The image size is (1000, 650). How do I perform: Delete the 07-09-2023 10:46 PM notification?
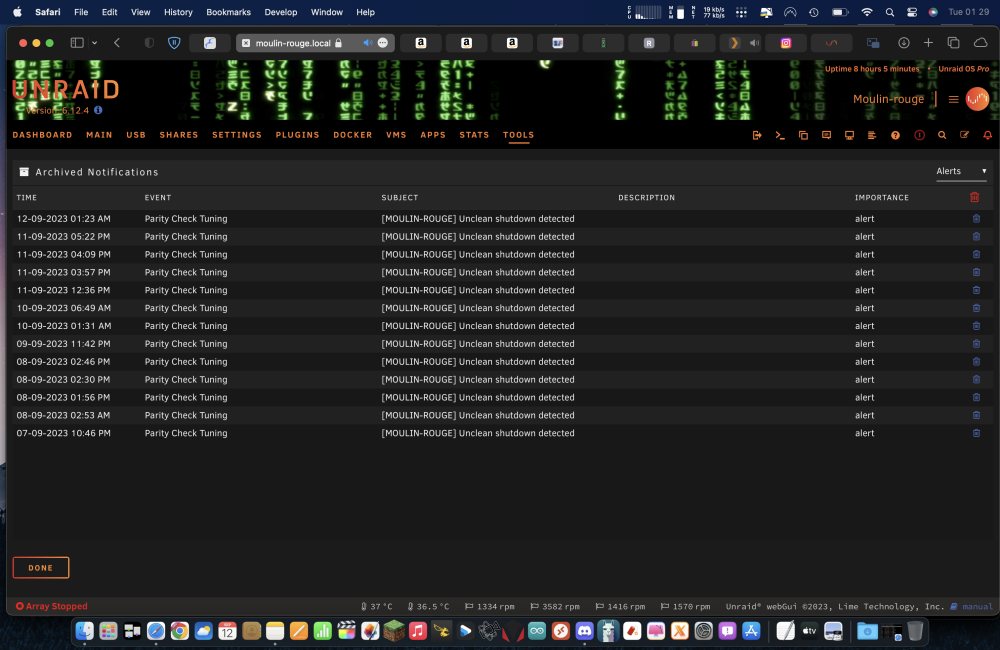coord(976,433)
